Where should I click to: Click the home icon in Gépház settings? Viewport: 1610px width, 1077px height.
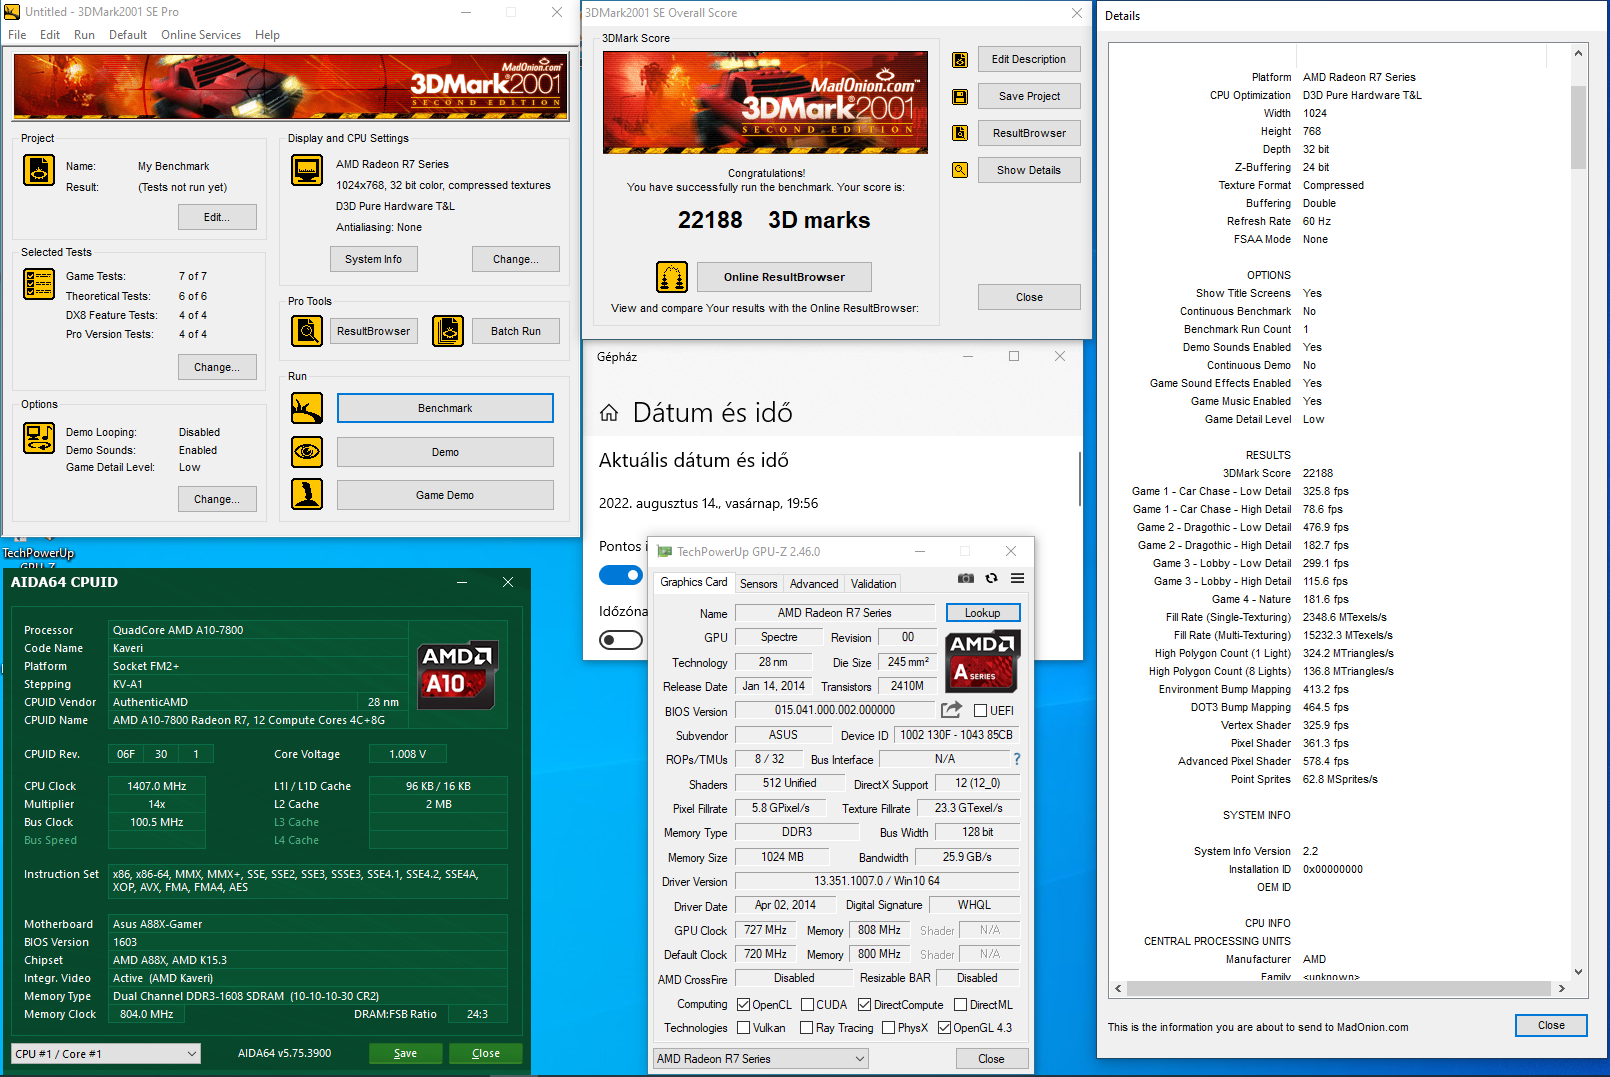(x=609, y=413)
